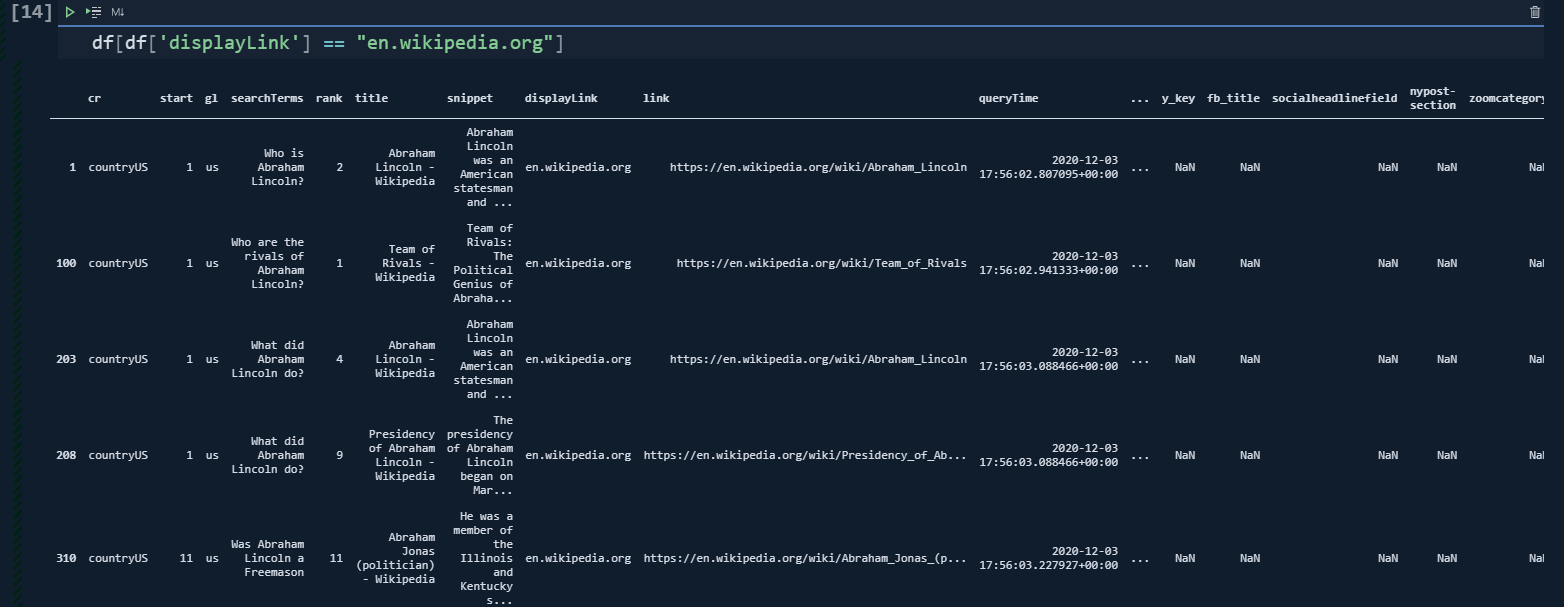Click the 'nypost-section' column header

tap(1433, 98)
